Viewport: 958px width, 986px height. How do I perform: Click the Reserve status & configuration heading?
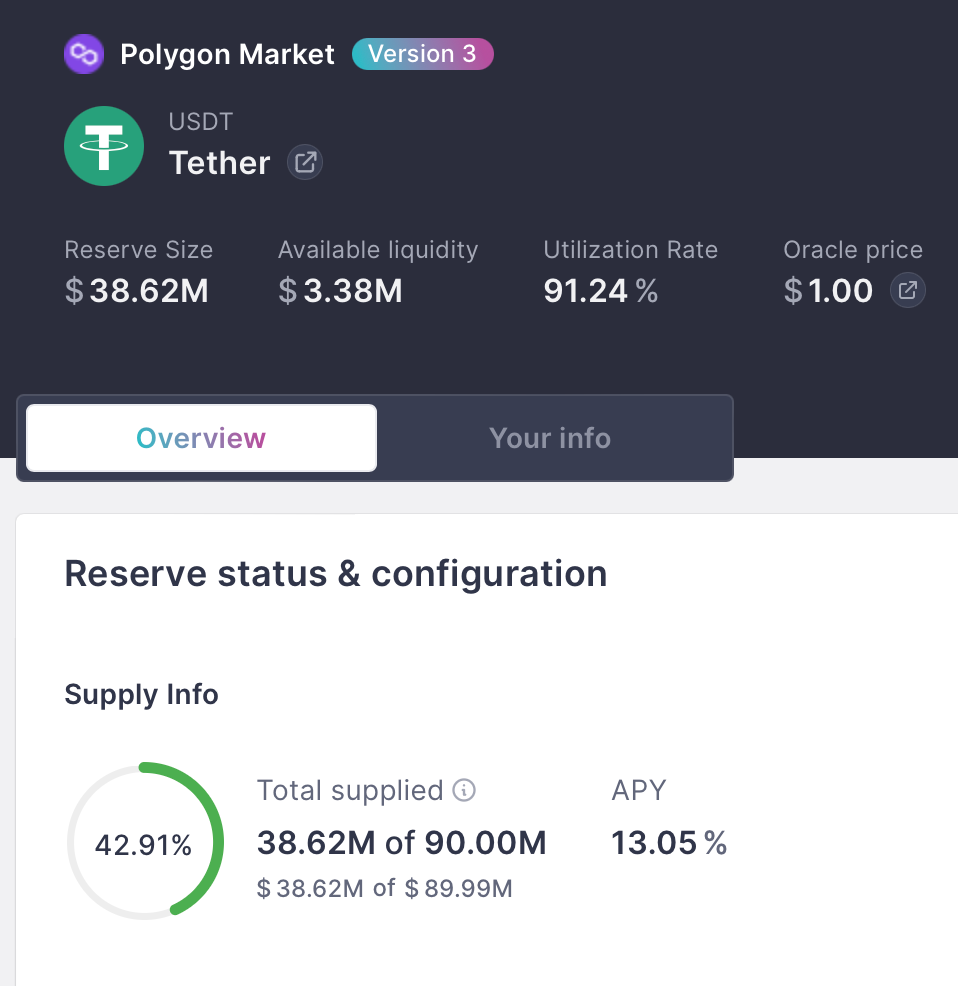click(x=336, y=573)
